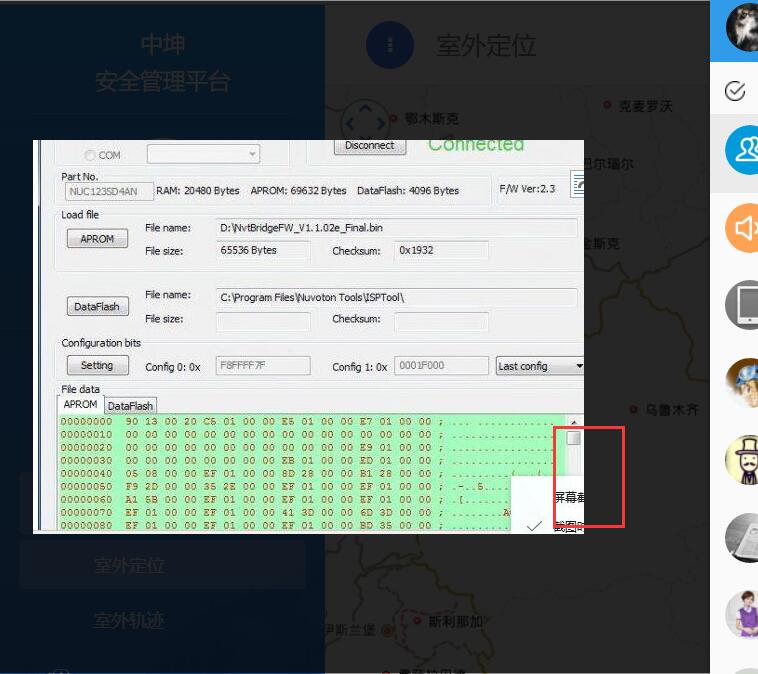Click the 鄂木斯克 map marker
This screenshot has width=758, height=674.
click(x=394, y=118)
